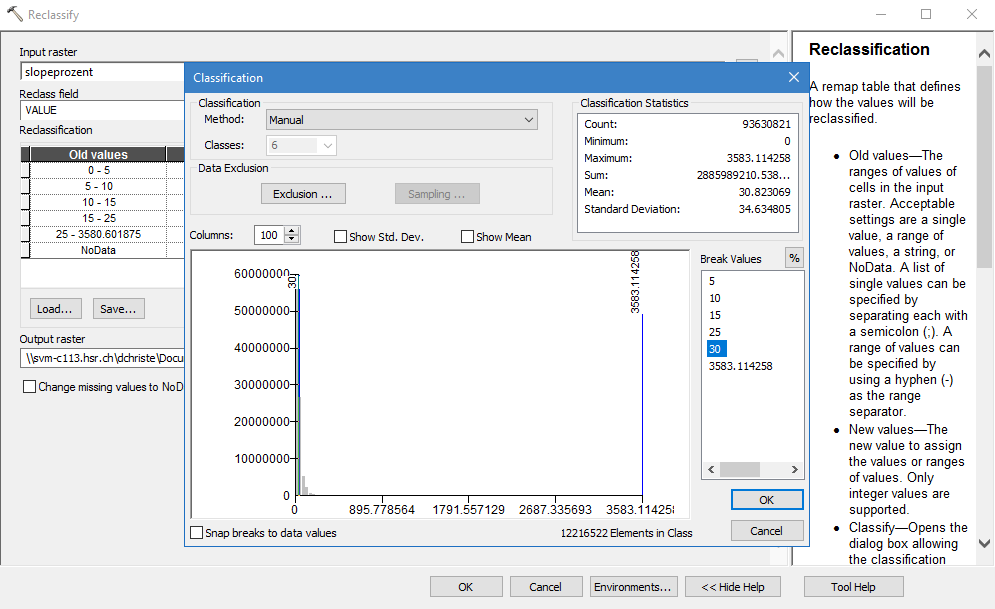
Task: Select break value 15 in the list
Action: pos(715,315)
